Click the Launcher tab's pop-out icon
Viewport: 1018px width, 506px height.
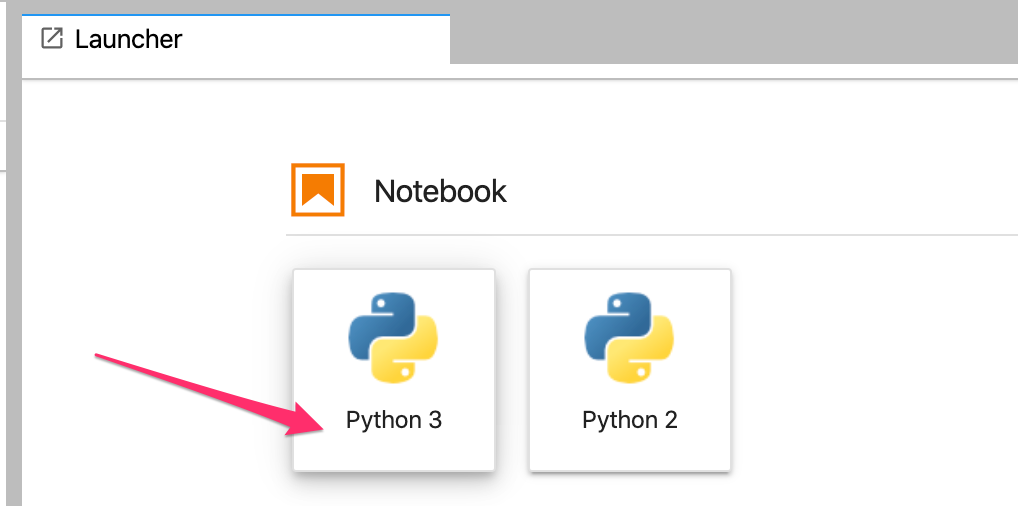point(51,39)
